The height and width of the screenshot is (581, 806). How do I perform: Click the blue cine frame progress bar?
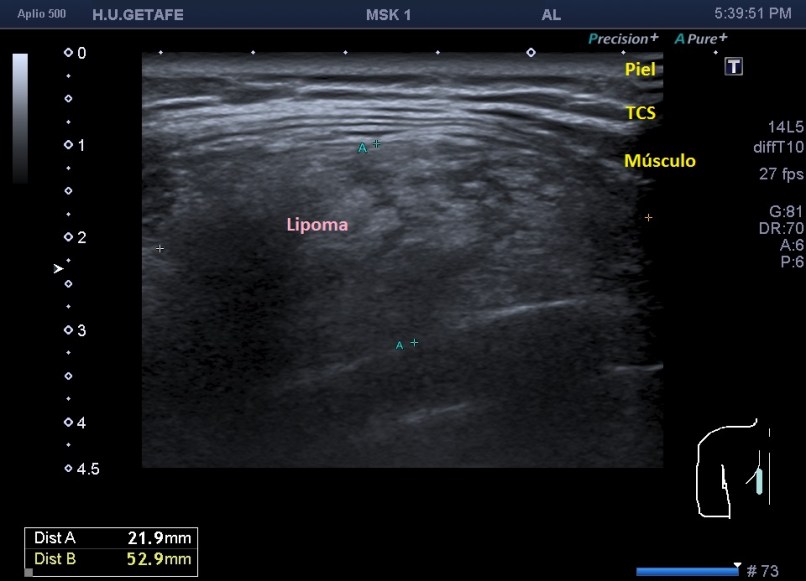coord(686,571)
